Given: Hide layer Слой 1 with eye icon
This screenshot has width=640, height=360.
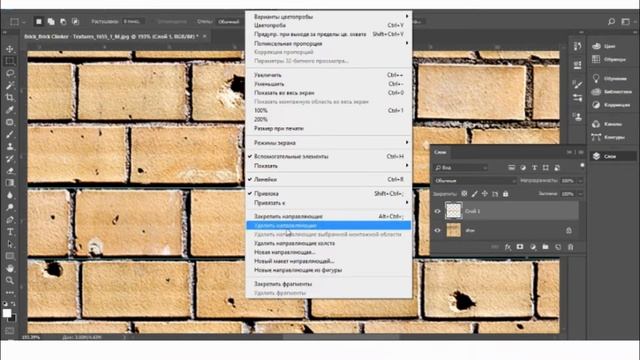Looking at the screenshot, I should coord(437,211).
